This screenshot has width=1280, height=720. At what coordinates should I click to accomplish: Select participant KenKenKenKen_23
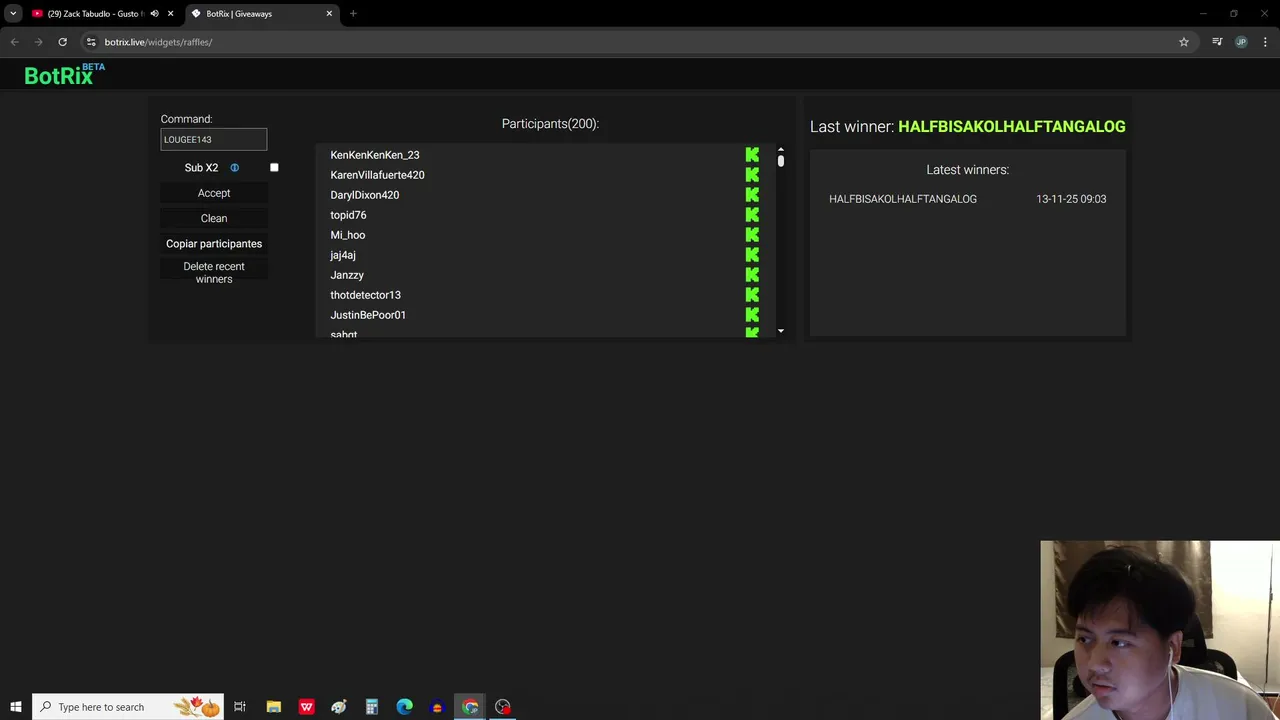(x=375, y=155)
